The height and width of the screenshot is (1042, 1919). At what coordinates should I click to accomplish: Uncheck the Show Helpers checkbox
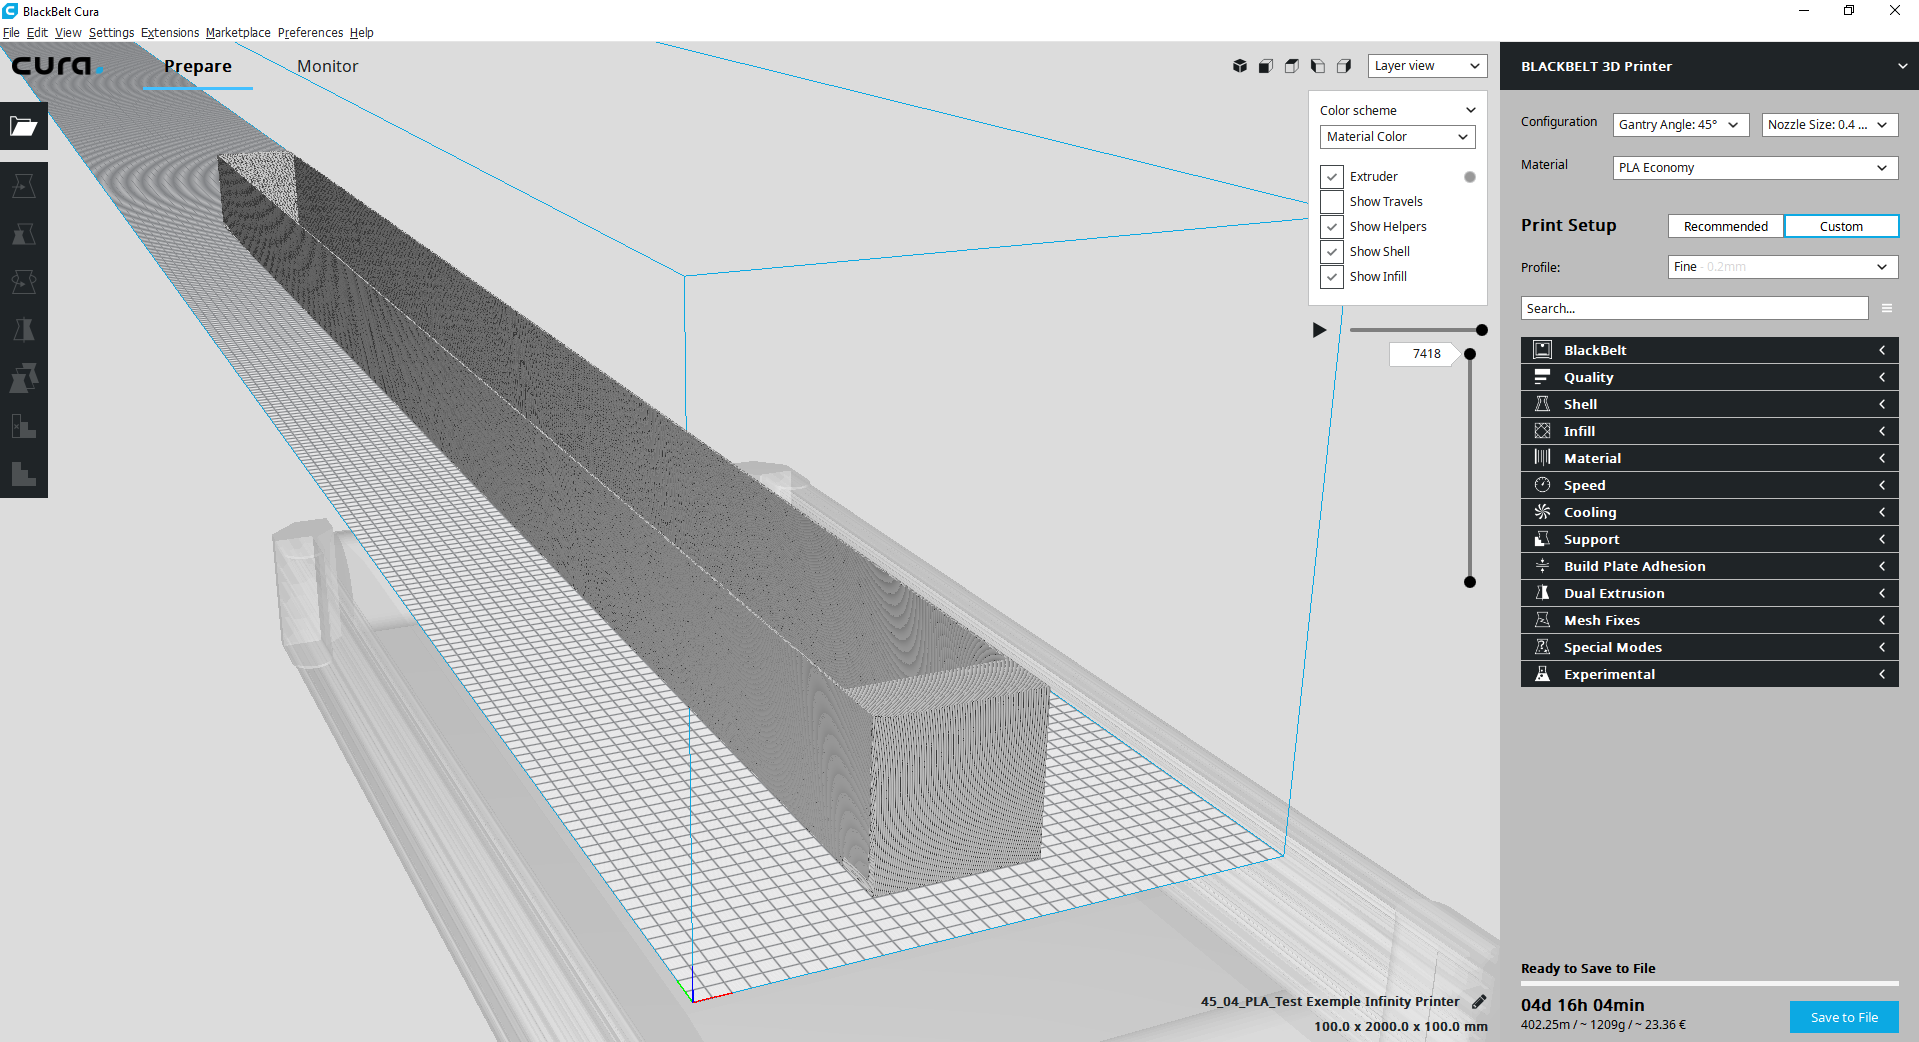click(x=1332, y=227)
